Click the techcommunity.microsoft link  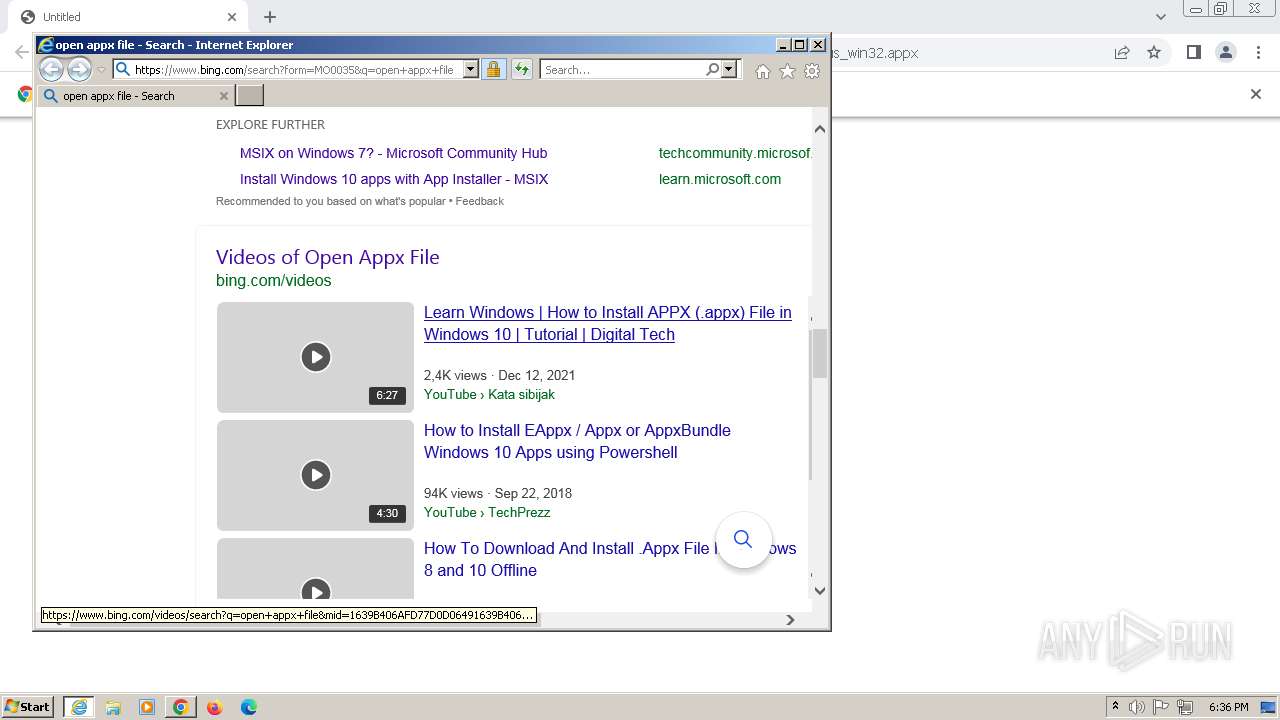pos(734,153)
